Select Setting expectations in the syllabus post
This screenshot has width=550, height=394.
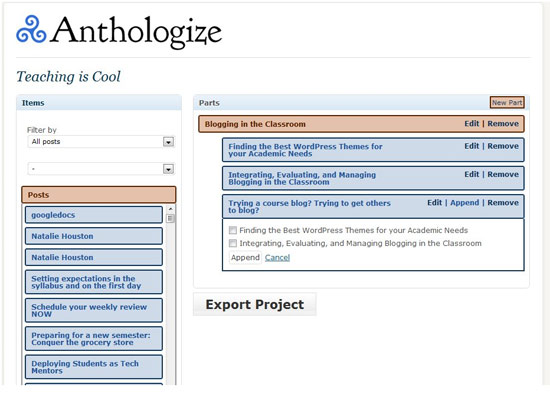94,282
